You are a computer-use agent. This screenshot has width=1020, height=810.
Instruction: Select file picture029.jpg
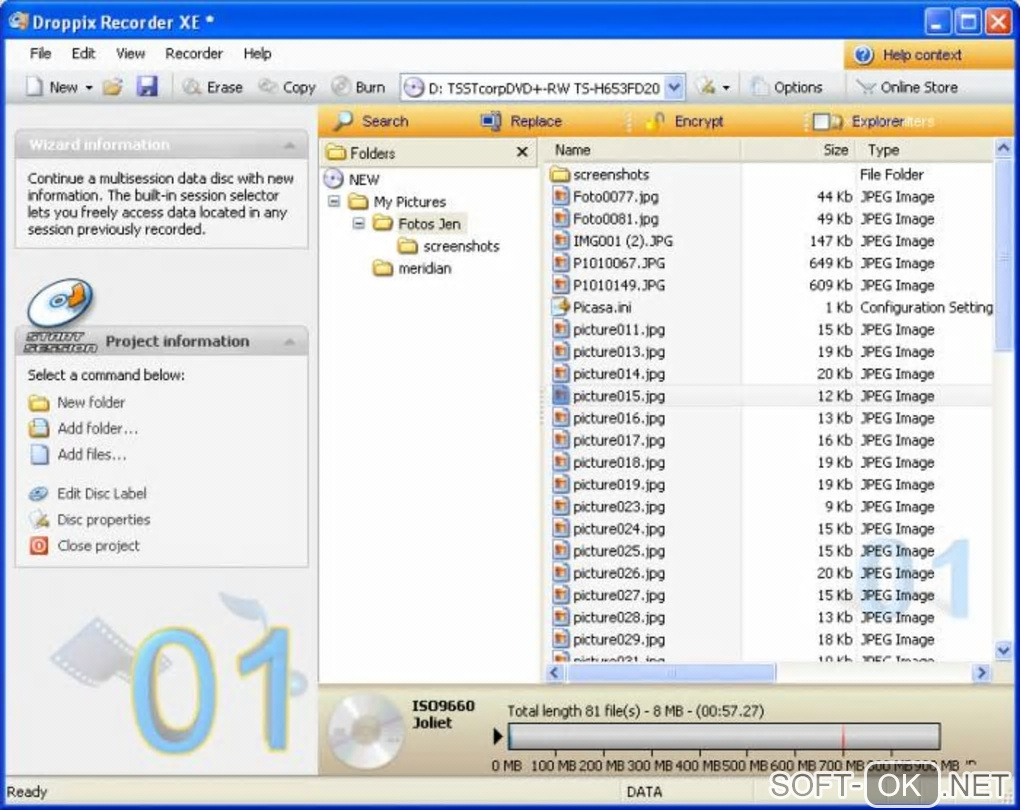point(609,639)
